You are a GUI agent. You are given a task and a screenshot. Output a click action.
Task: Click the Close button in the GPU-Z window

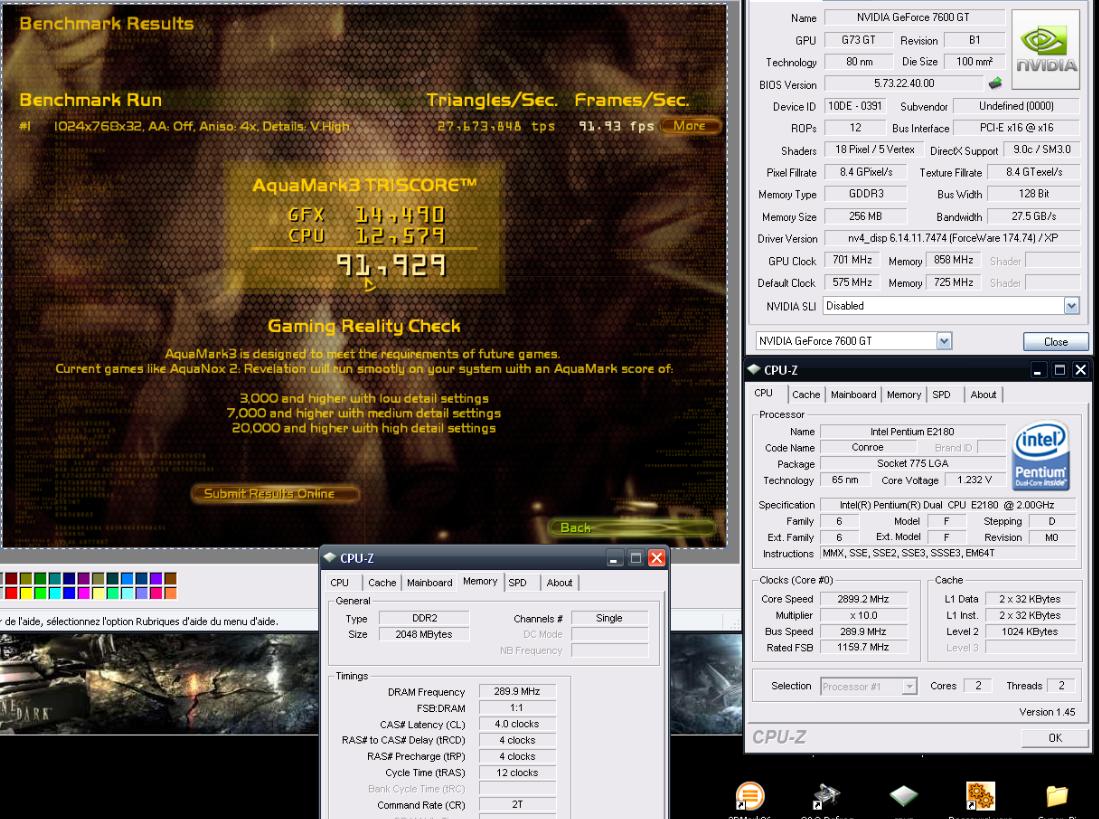coord(1056,342)
